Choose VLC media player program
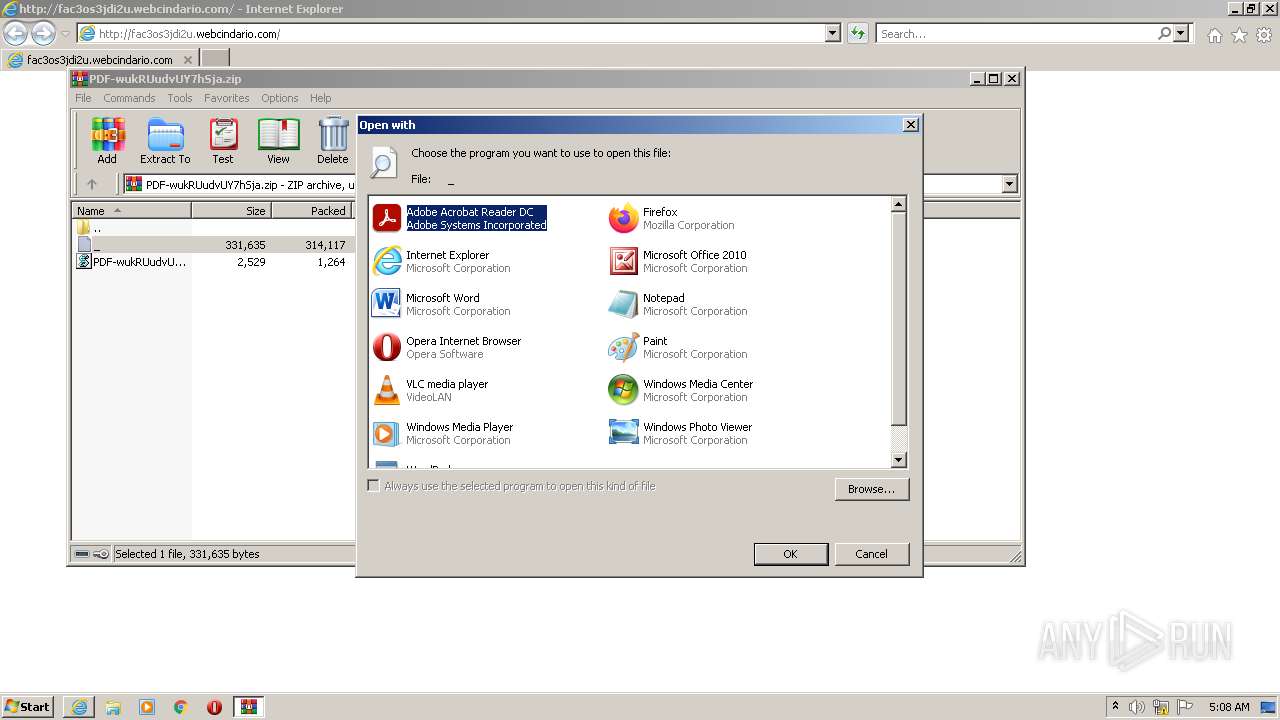Viewport: 1280px width, 720px height. 431,390
